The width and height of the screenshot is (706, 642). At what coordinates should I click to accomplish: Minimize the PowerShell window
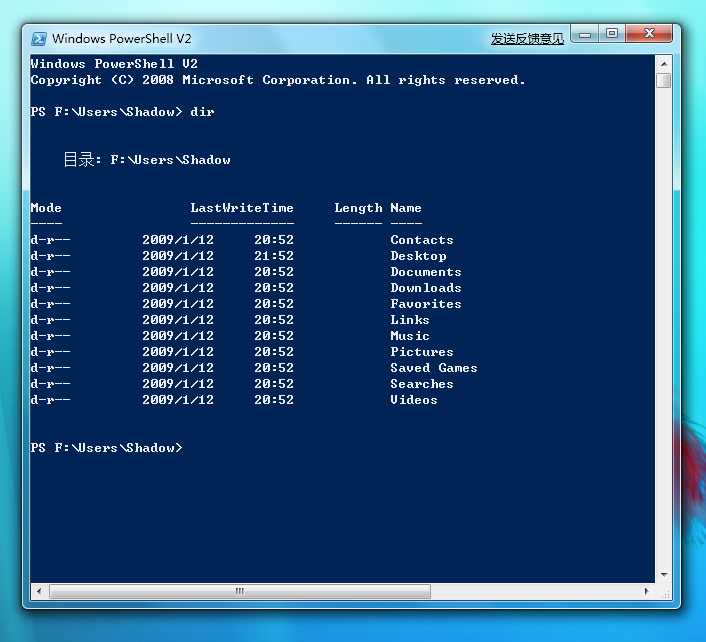pyautogui.click(x=584, y=34)
